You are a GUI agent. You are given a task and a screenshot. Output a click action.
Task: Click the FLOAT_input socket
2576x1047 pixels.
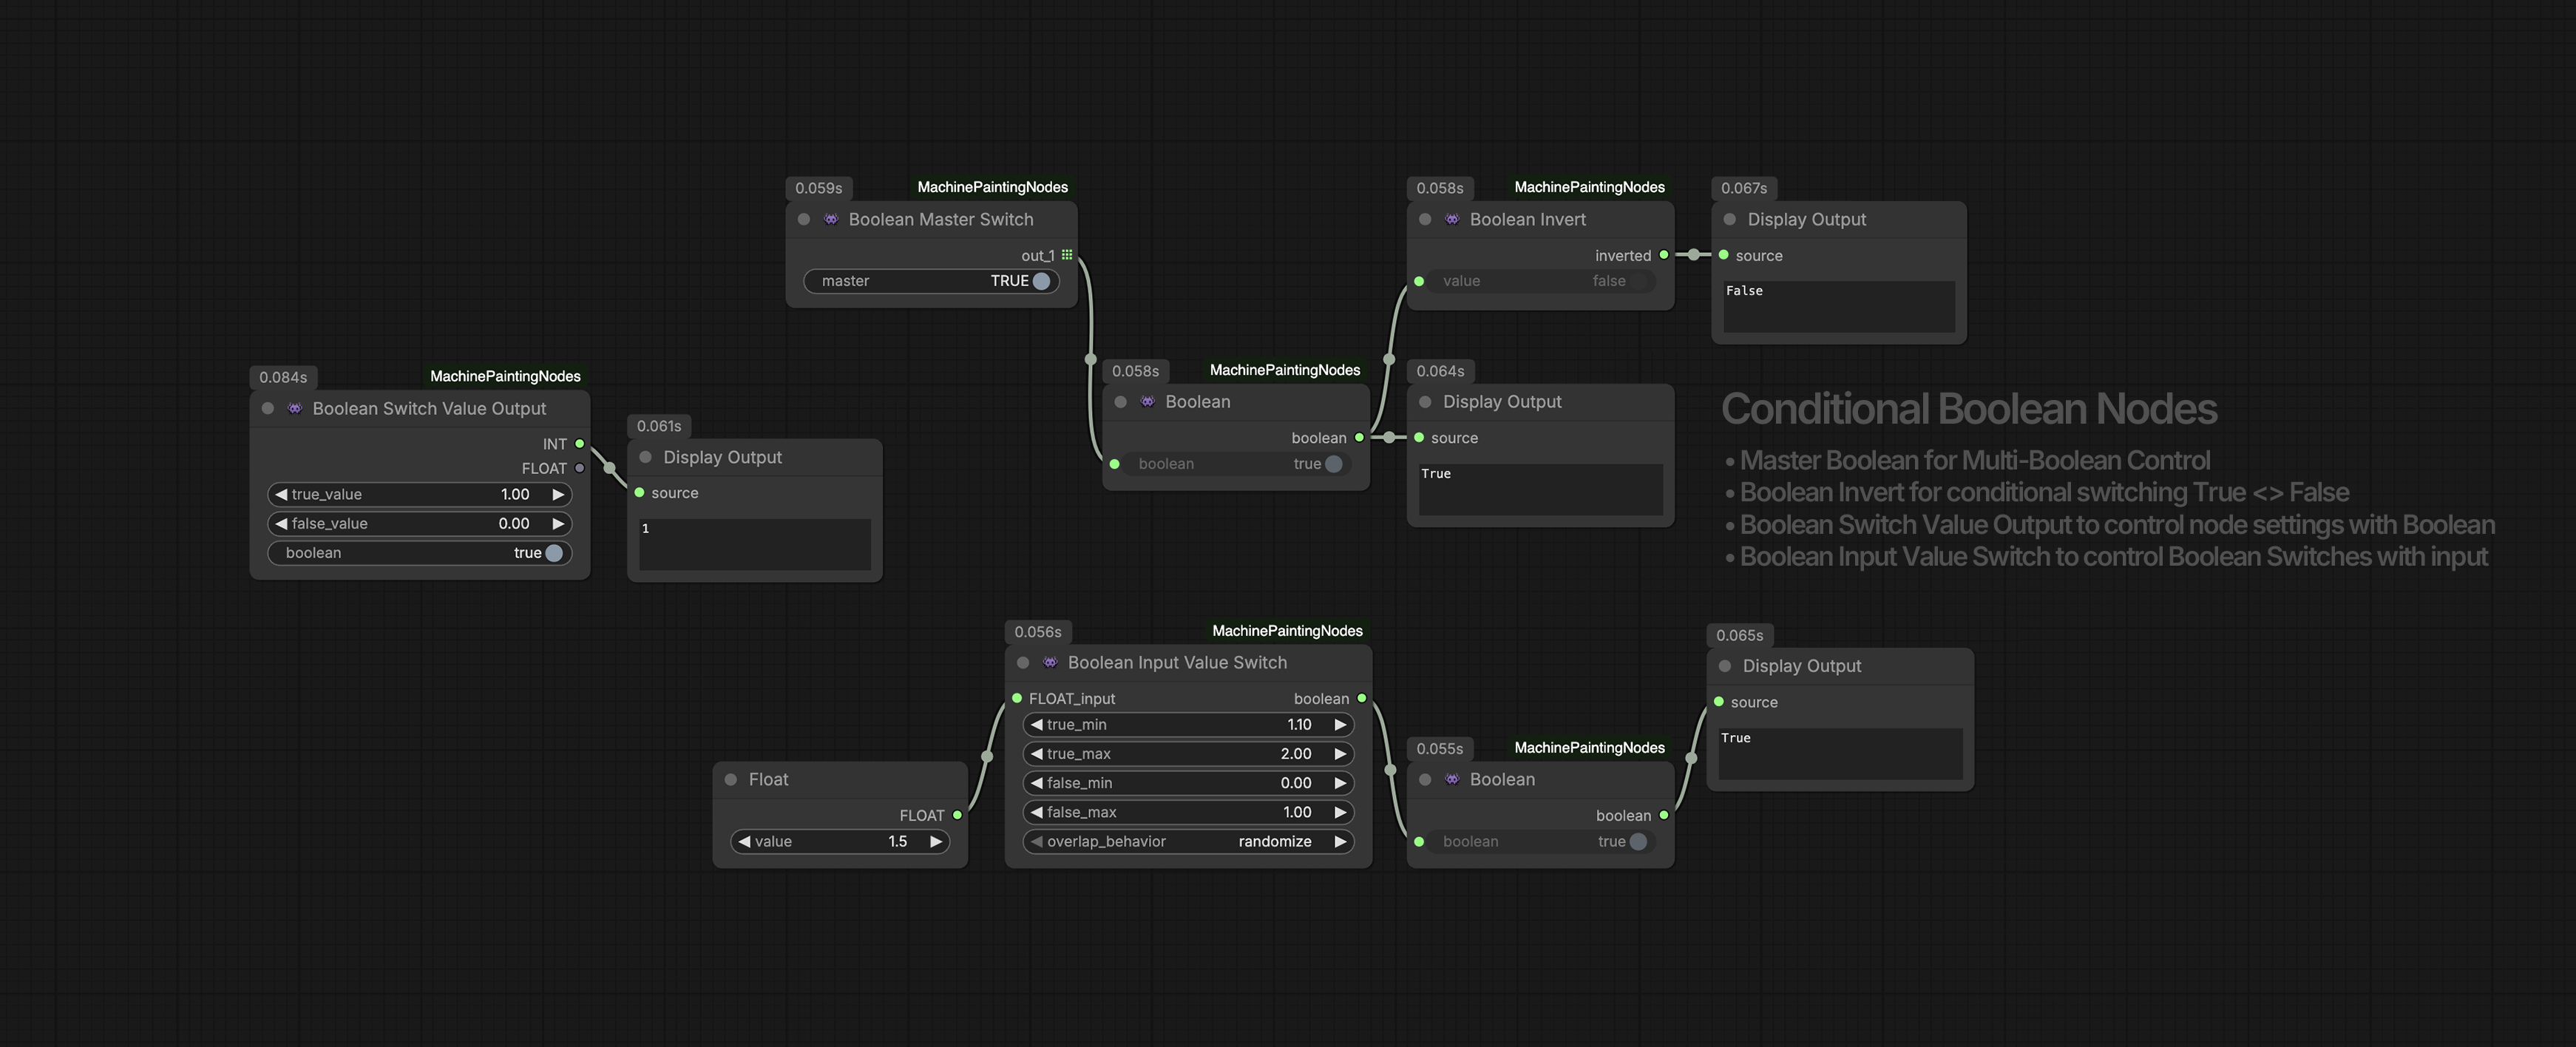(x=1017, y=698)
